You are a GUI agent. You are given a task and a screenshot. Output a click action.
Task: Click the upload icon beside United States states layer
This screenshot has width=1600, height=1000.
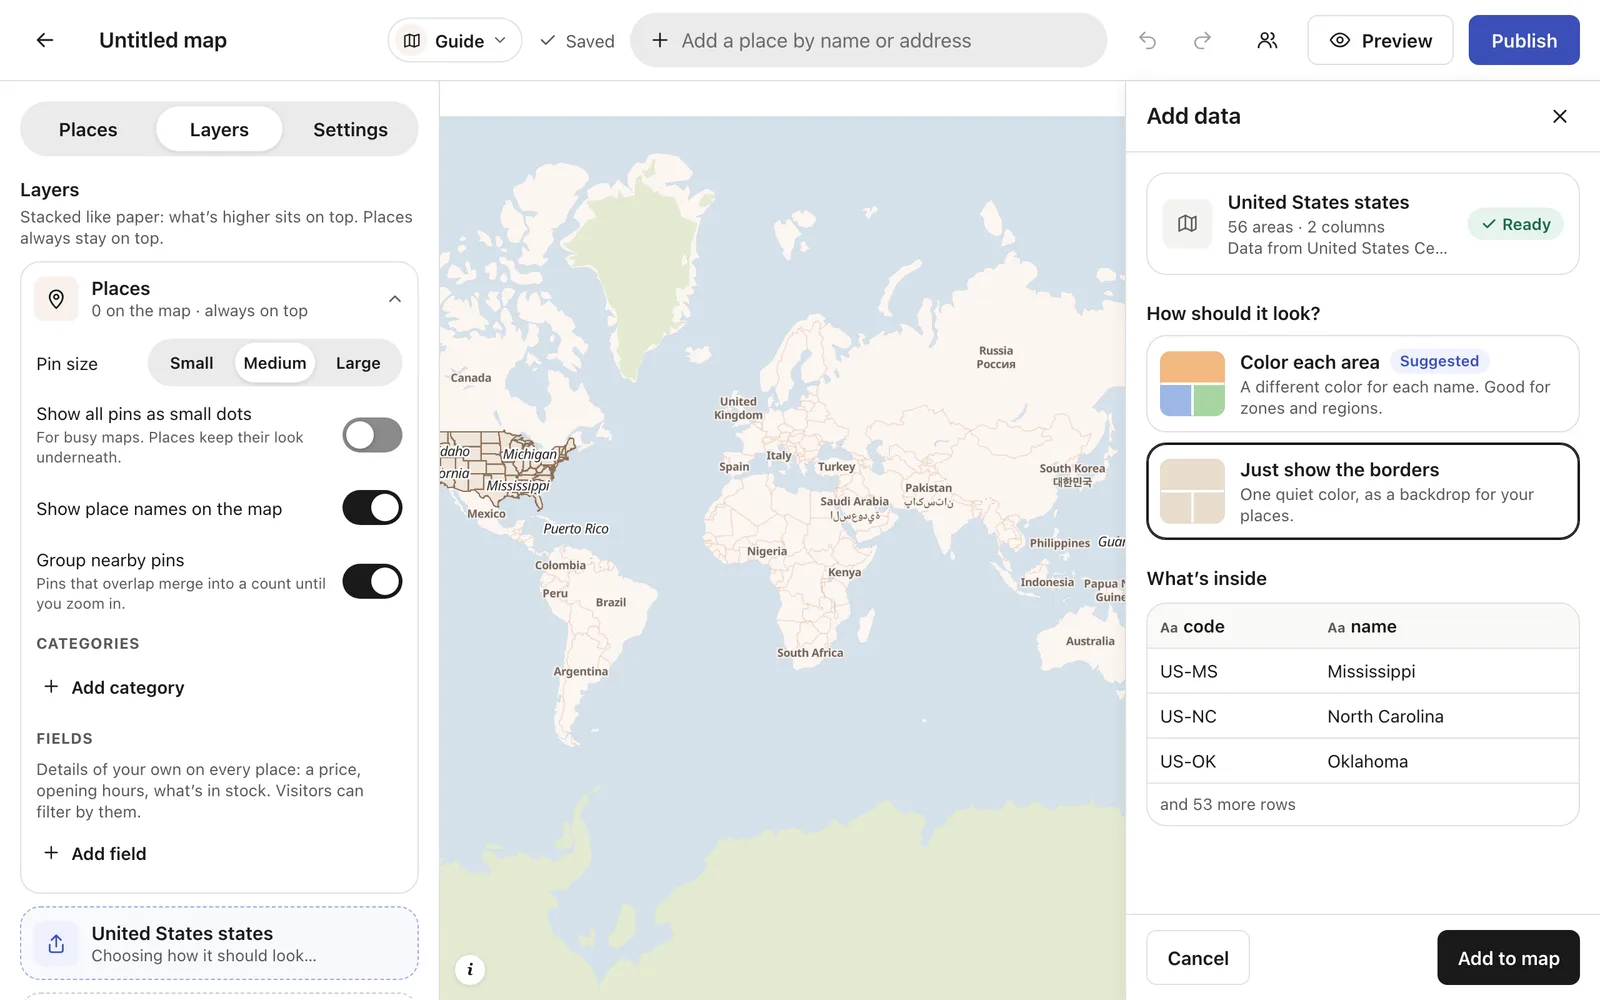click(56, 944)
